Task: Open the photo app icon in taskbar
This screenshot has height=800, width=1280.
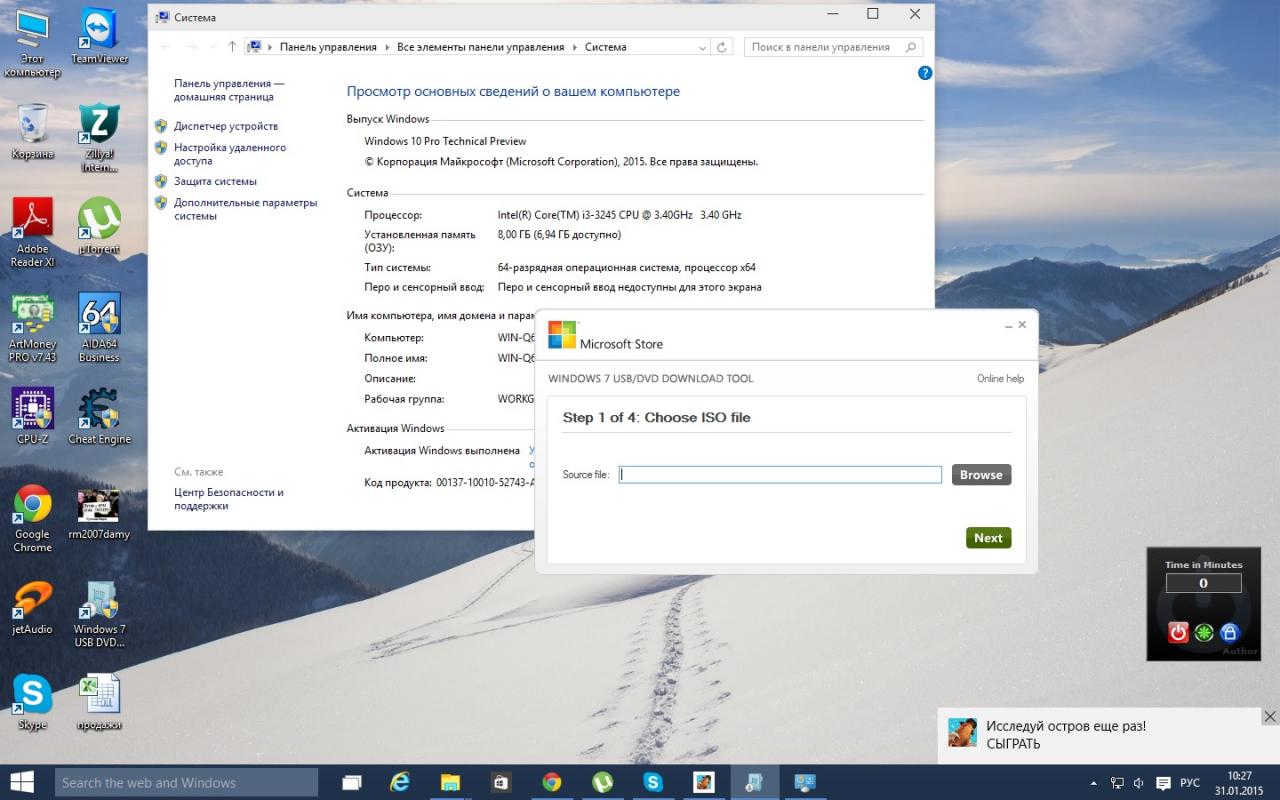Action: 703,782
